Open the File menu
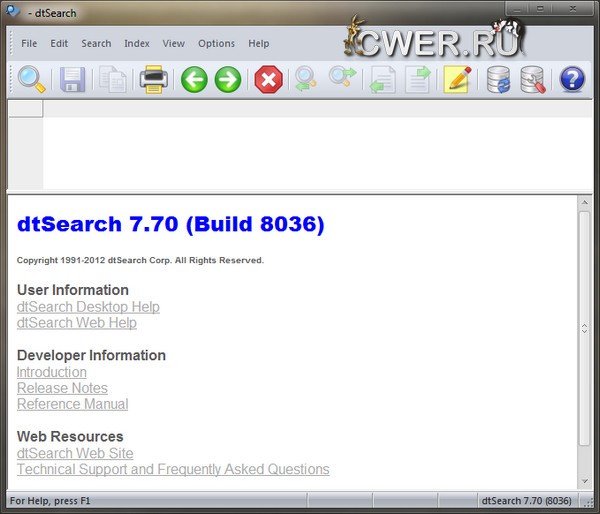This screenshot has height=514, width=600. tap(29, 43)
